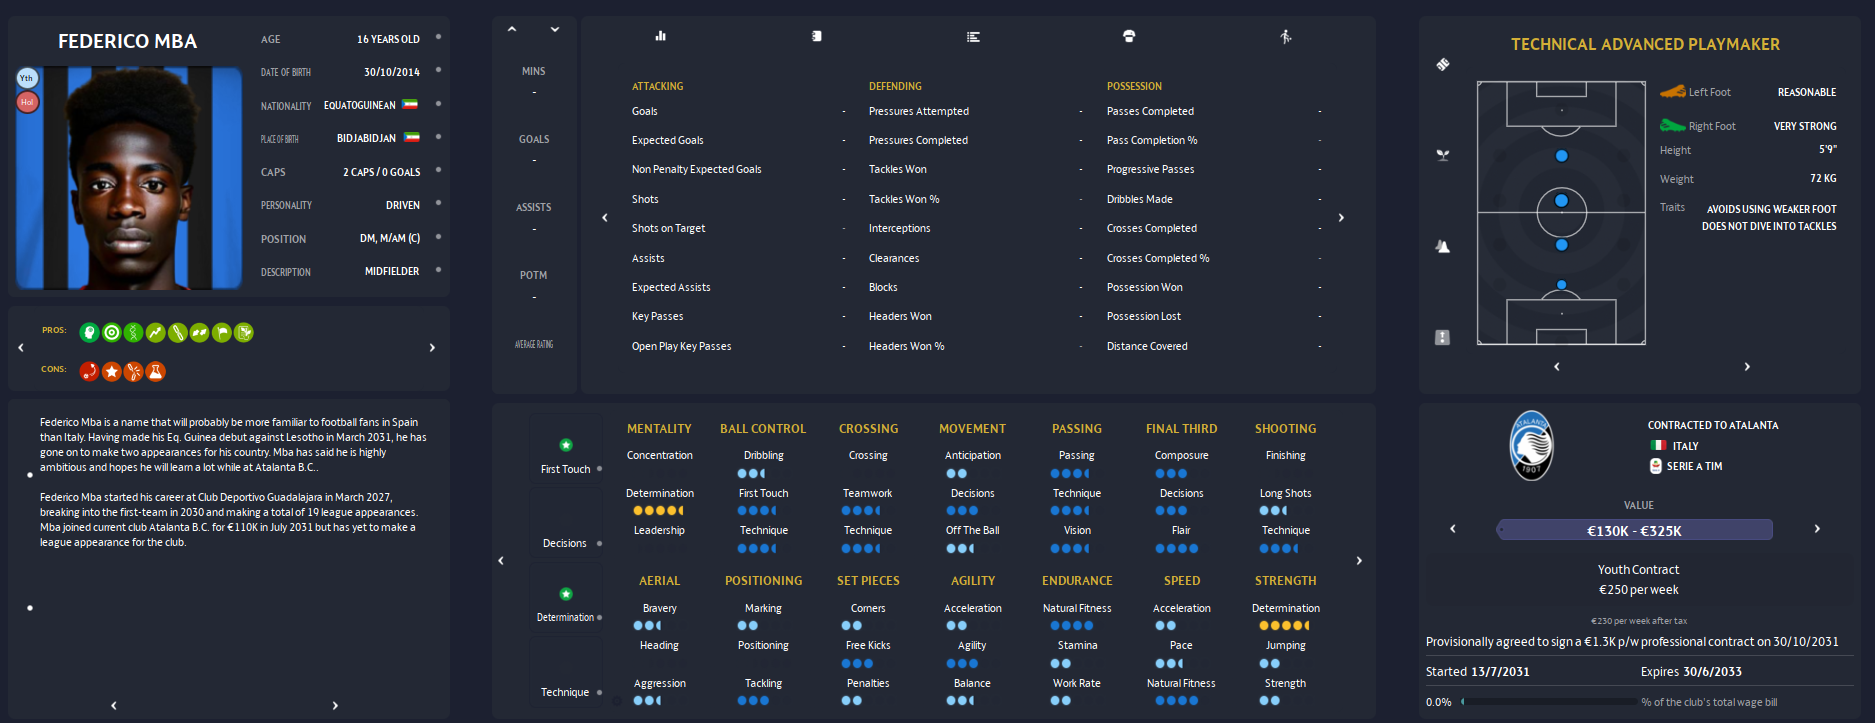
Task: Toggle the dot next to AGE row
Action: (438, 37)
